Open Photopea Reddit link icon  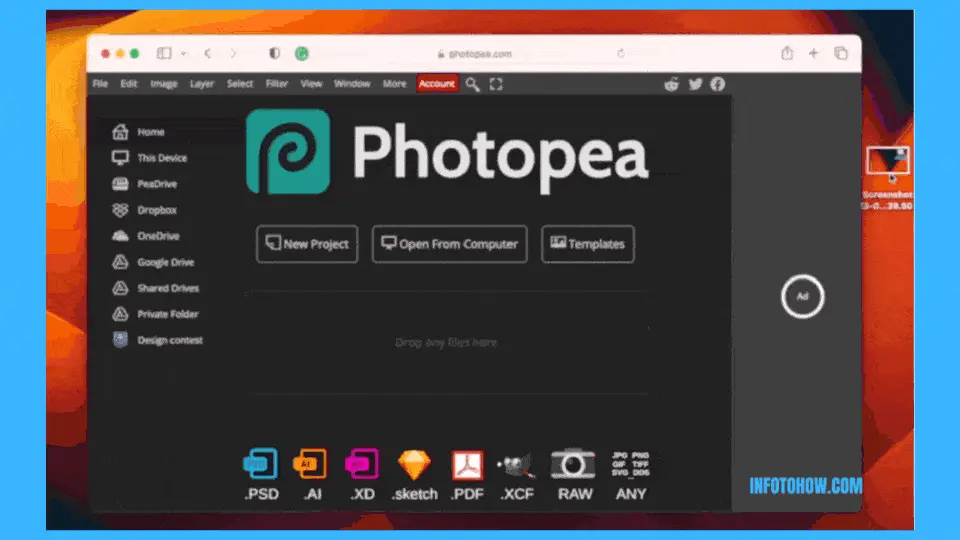tap(672, 84)
